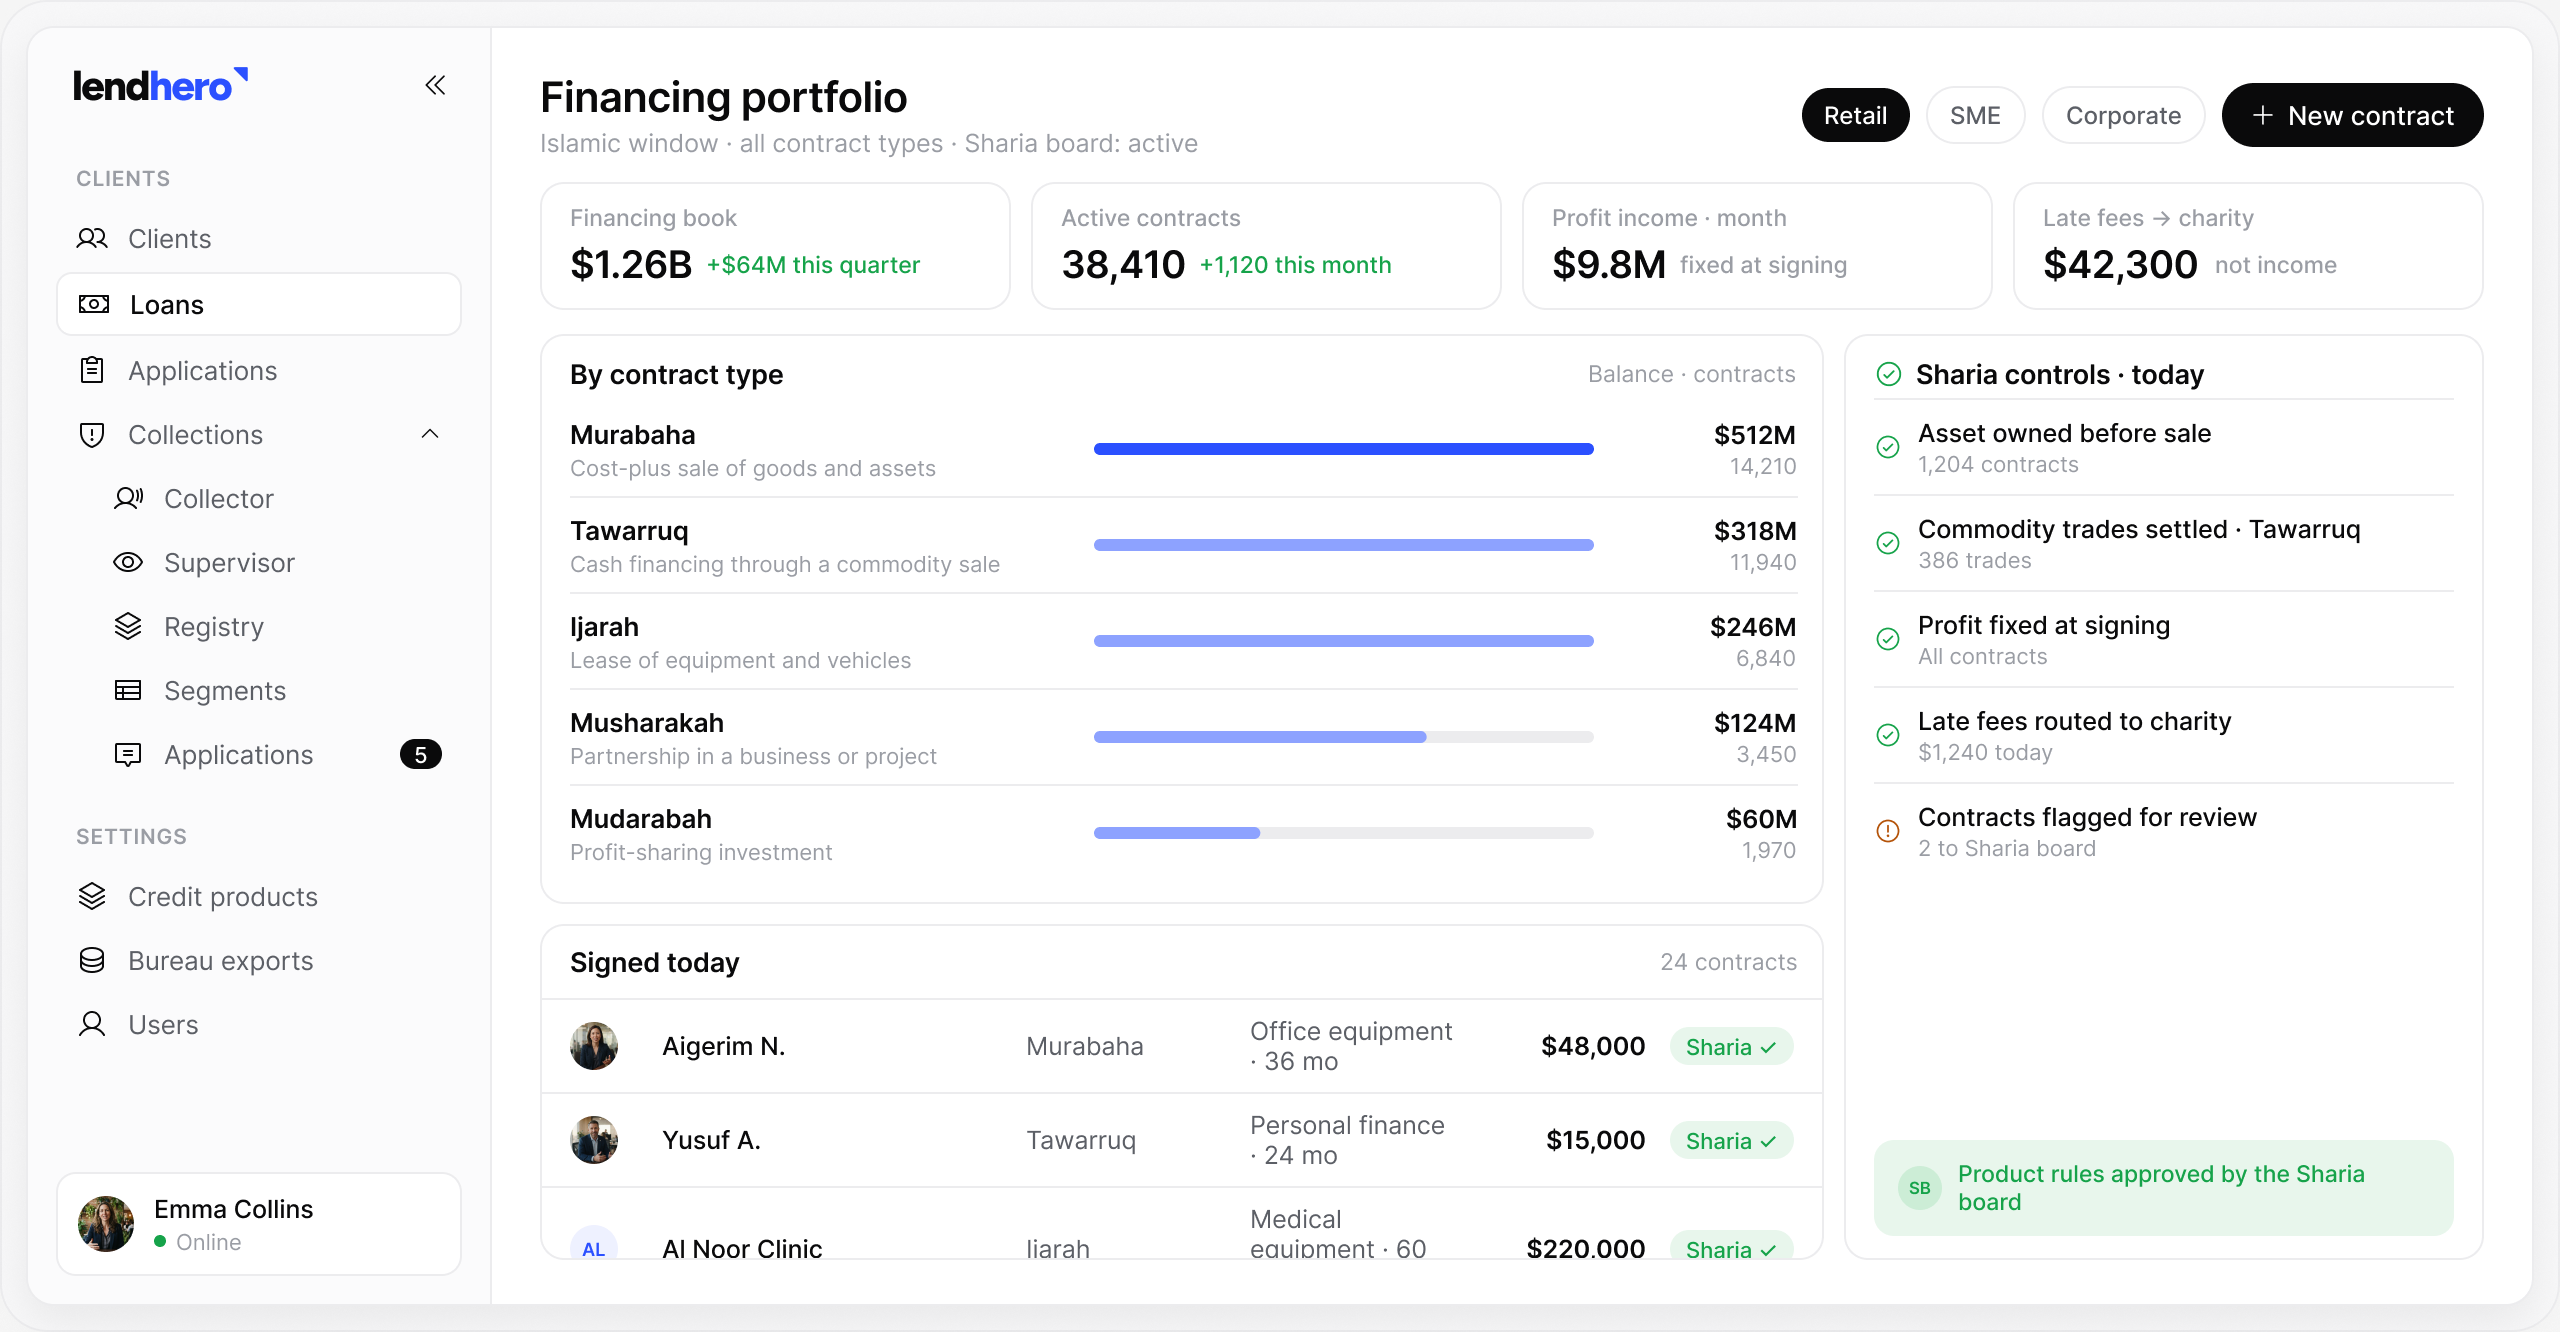The width and height of the screenshot is (2560, 1332).
Task: Click the Al Noor Clinic name
Action: (742, 1247)
